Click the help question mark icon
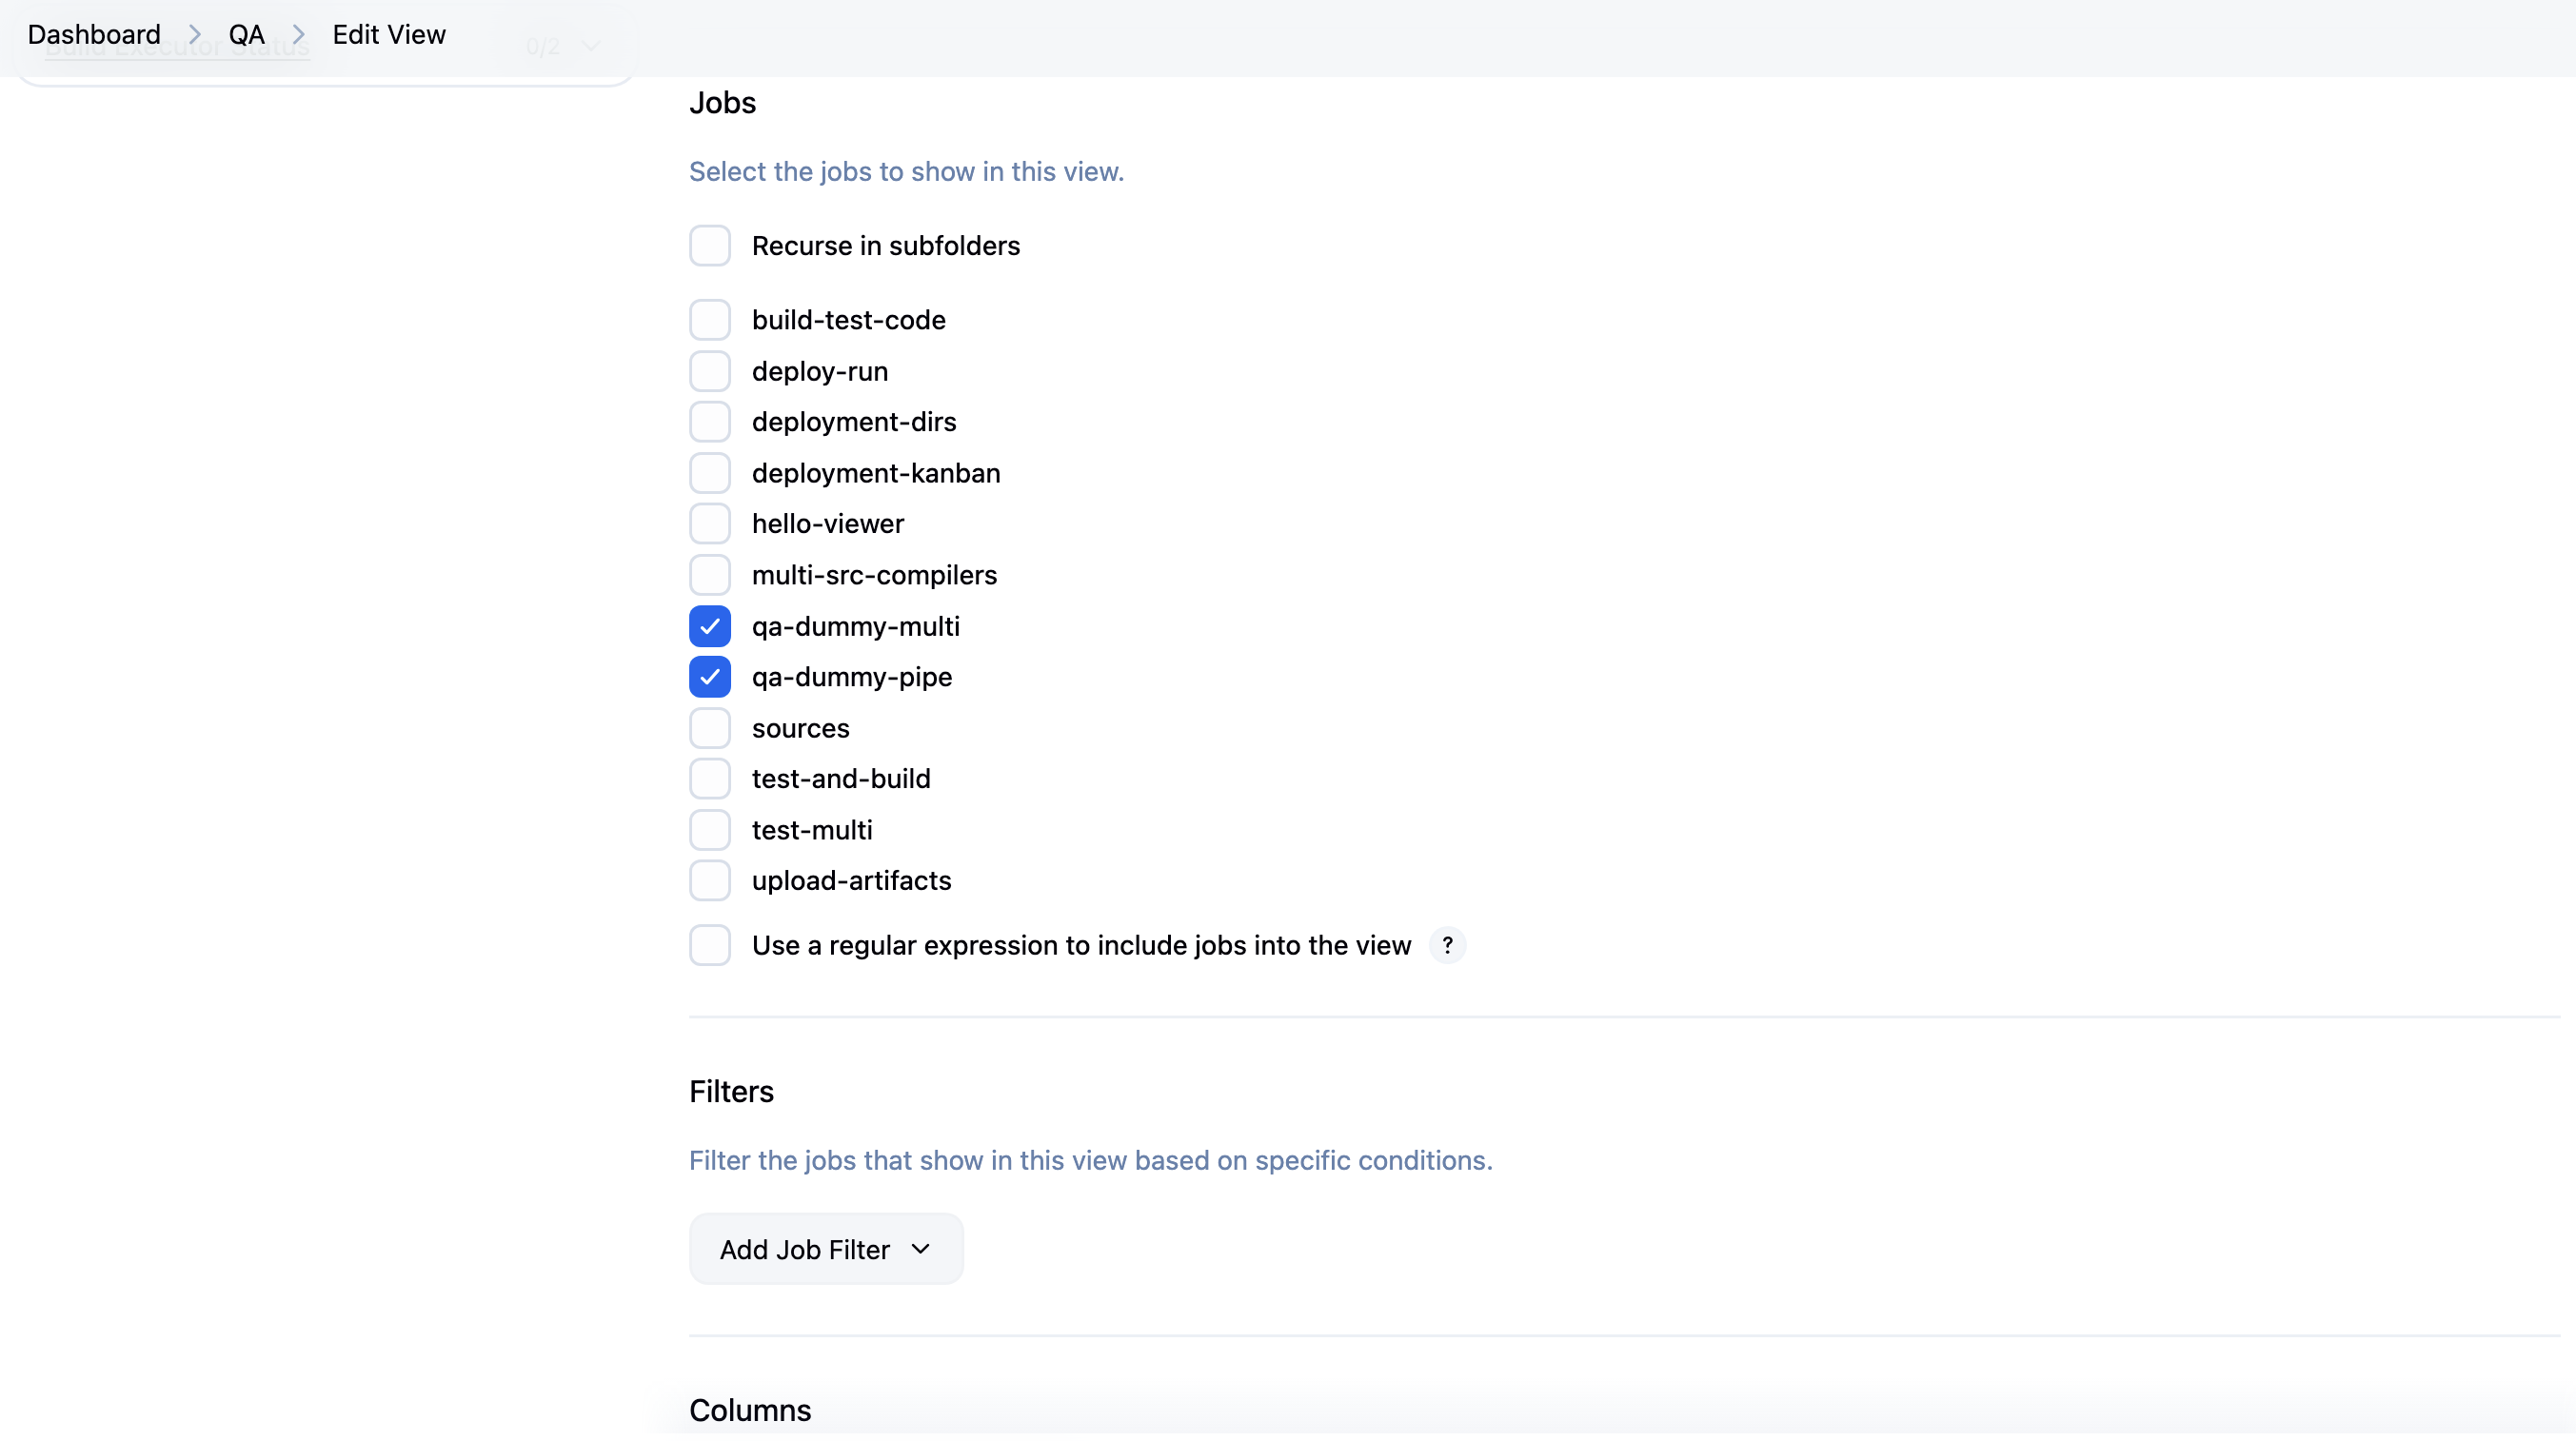 (x=1447, y=945)
